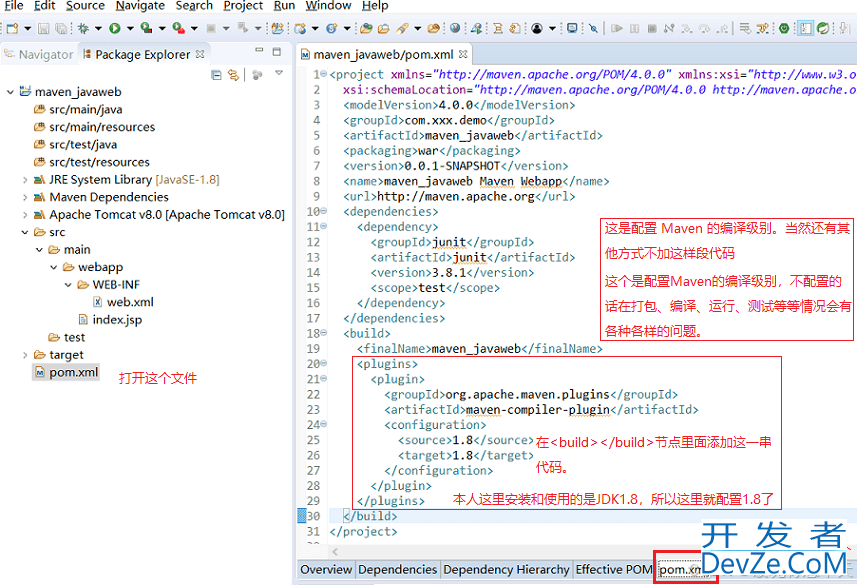Switch to Dependency Hierarchy tab
Screen dimensions: 857x585
point(506,569)
